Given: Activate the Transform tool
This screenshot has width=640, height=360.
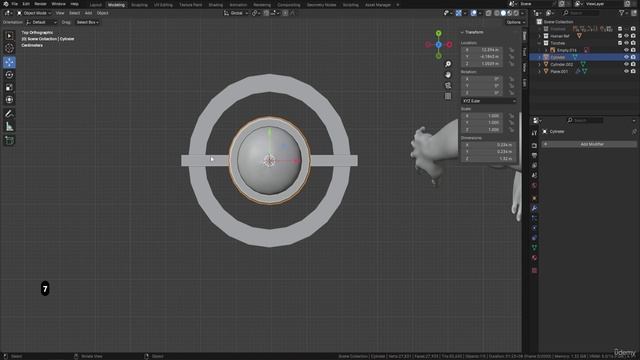Looking at the screenshot, I should tap(9, 100).
